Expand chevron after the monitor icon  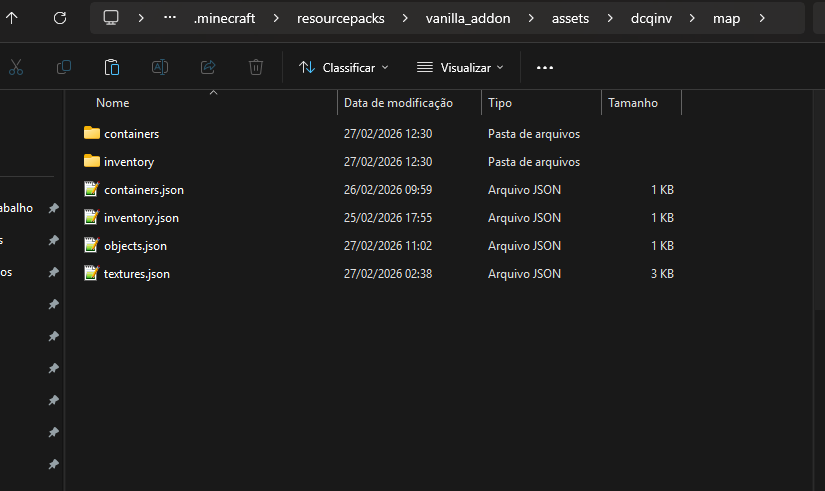coord(140,18)
